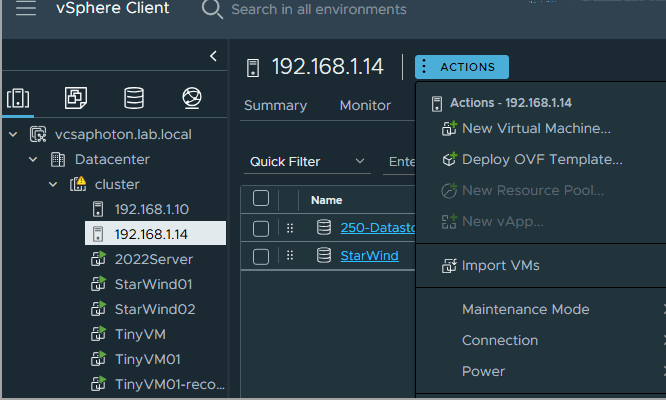Click the vCenter server icon
This screenshot has width=666, height=400.
pos(38,135)
